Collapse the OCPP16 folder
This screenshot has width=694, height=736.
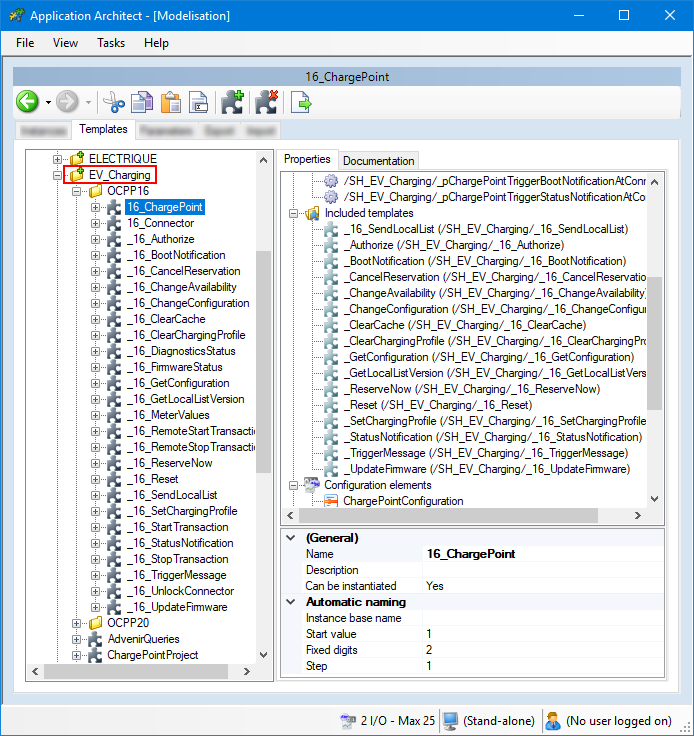coord(76,191)
